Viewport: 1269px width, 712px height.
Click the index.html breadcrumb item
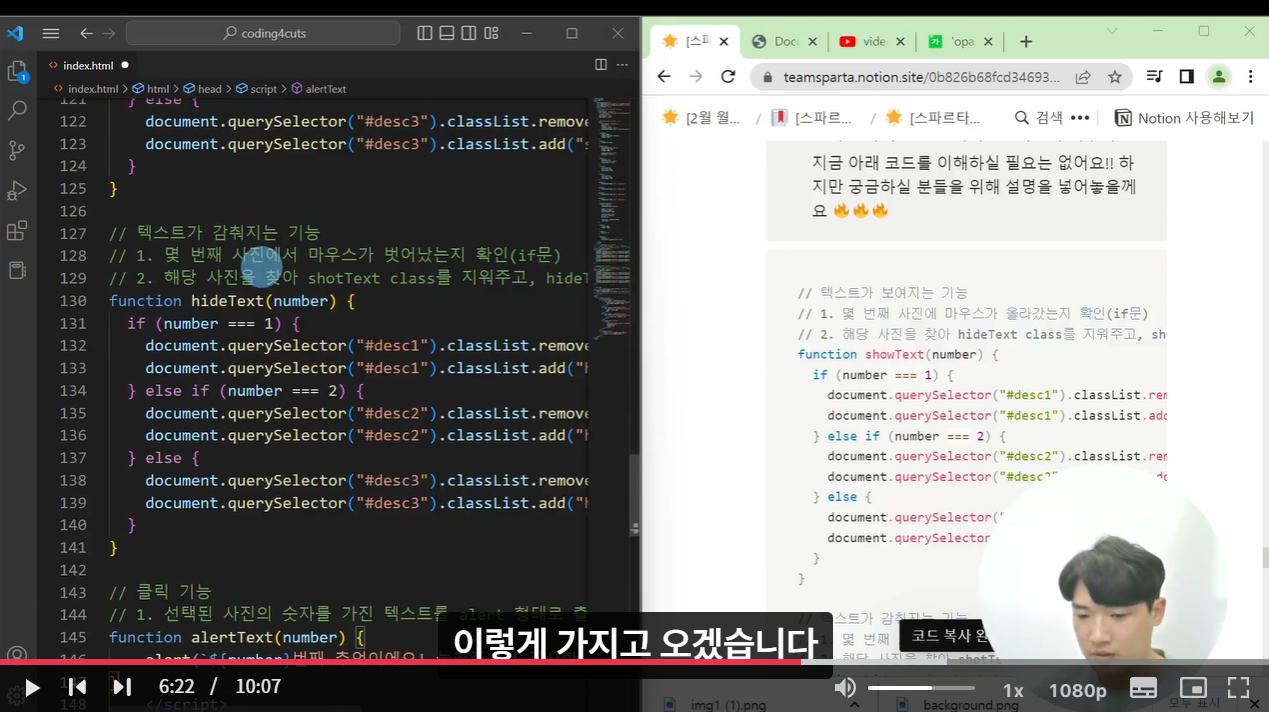(x=93, y=89)
